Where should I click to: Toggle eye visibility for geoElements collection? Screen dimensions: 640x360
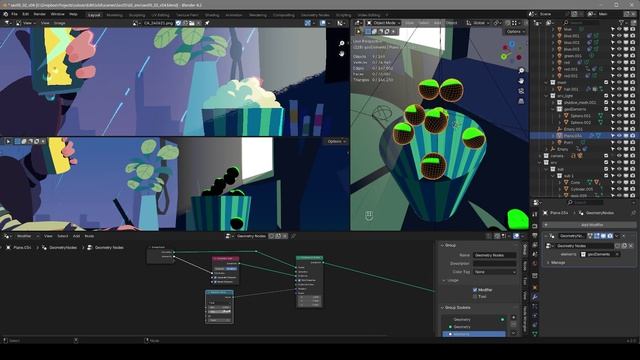pos(619,109)
